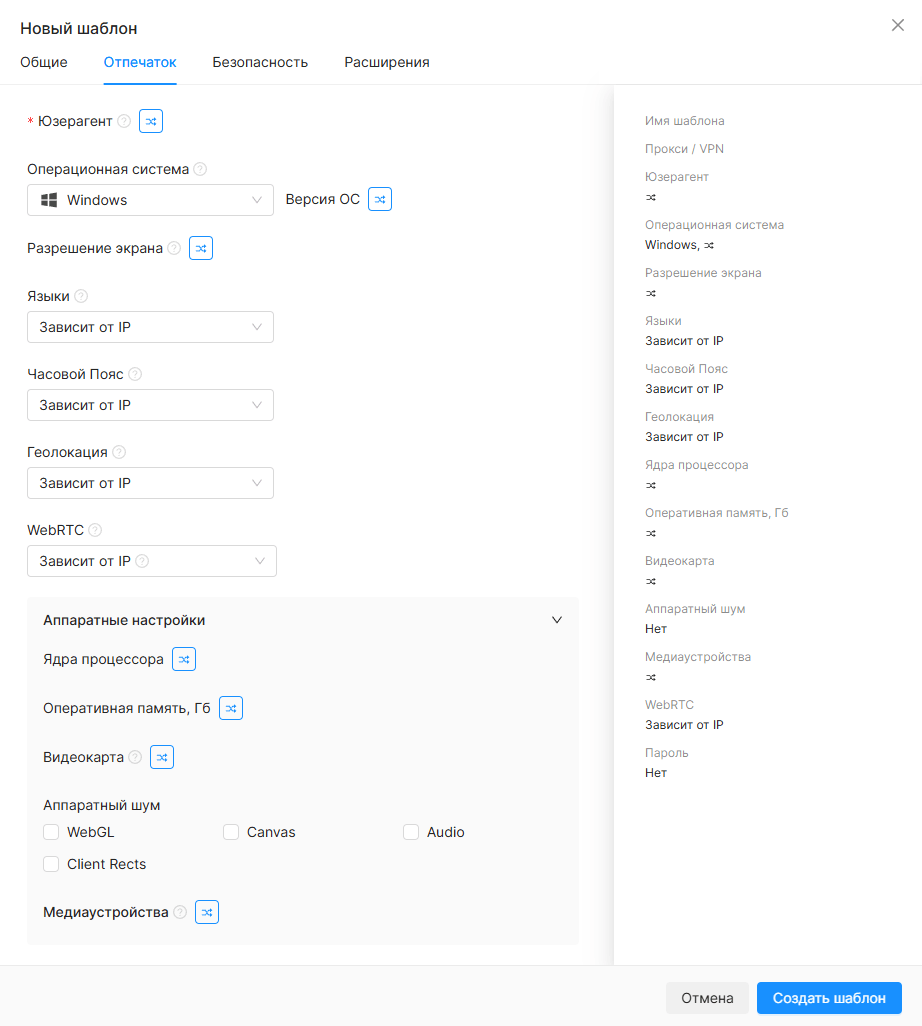Open Геолокация help tooltip

click(119, 451)
